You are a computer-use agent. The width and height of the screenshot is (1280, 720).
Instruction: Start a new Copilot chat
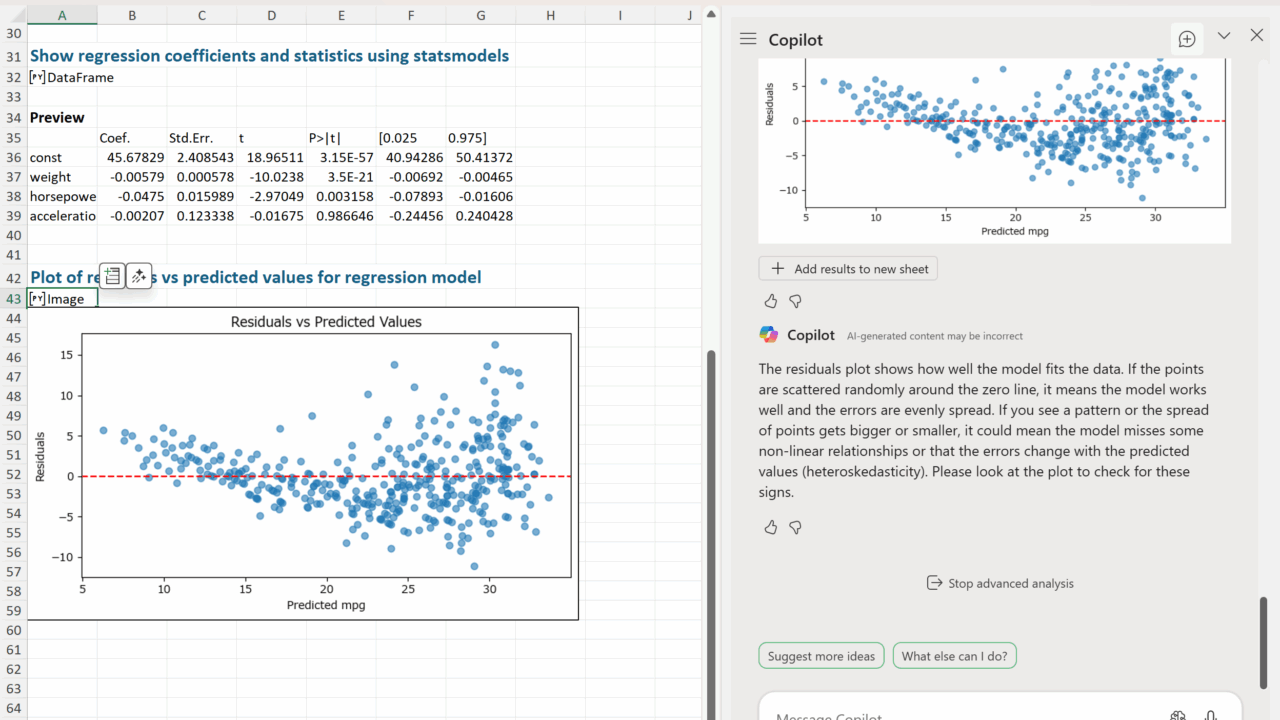point(1187,39)
